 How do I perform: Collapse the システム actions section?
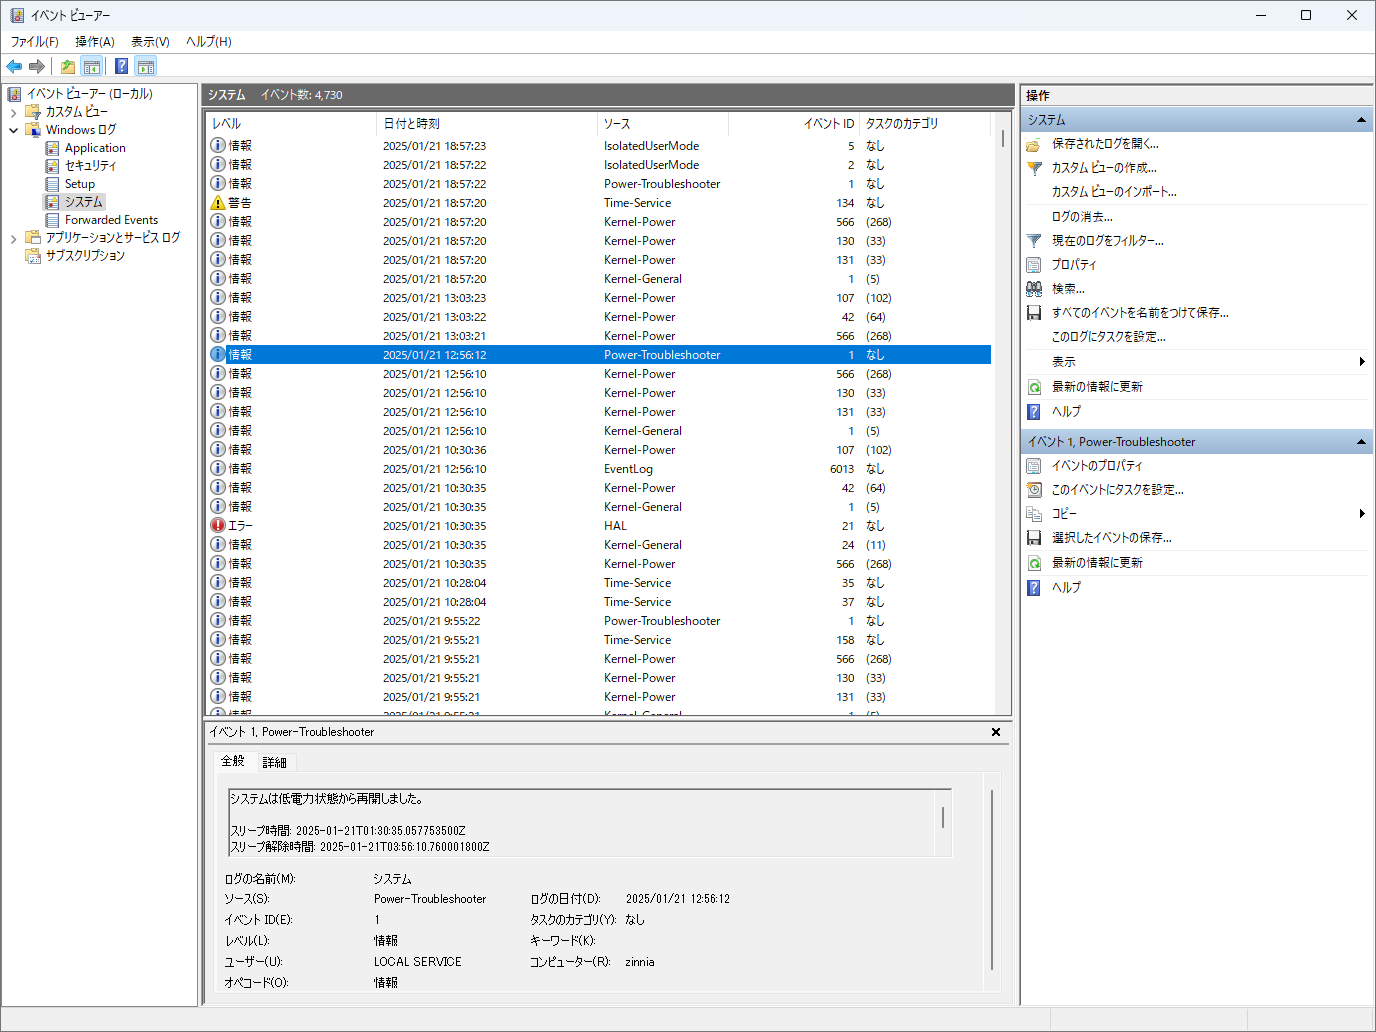[1360, 120]
